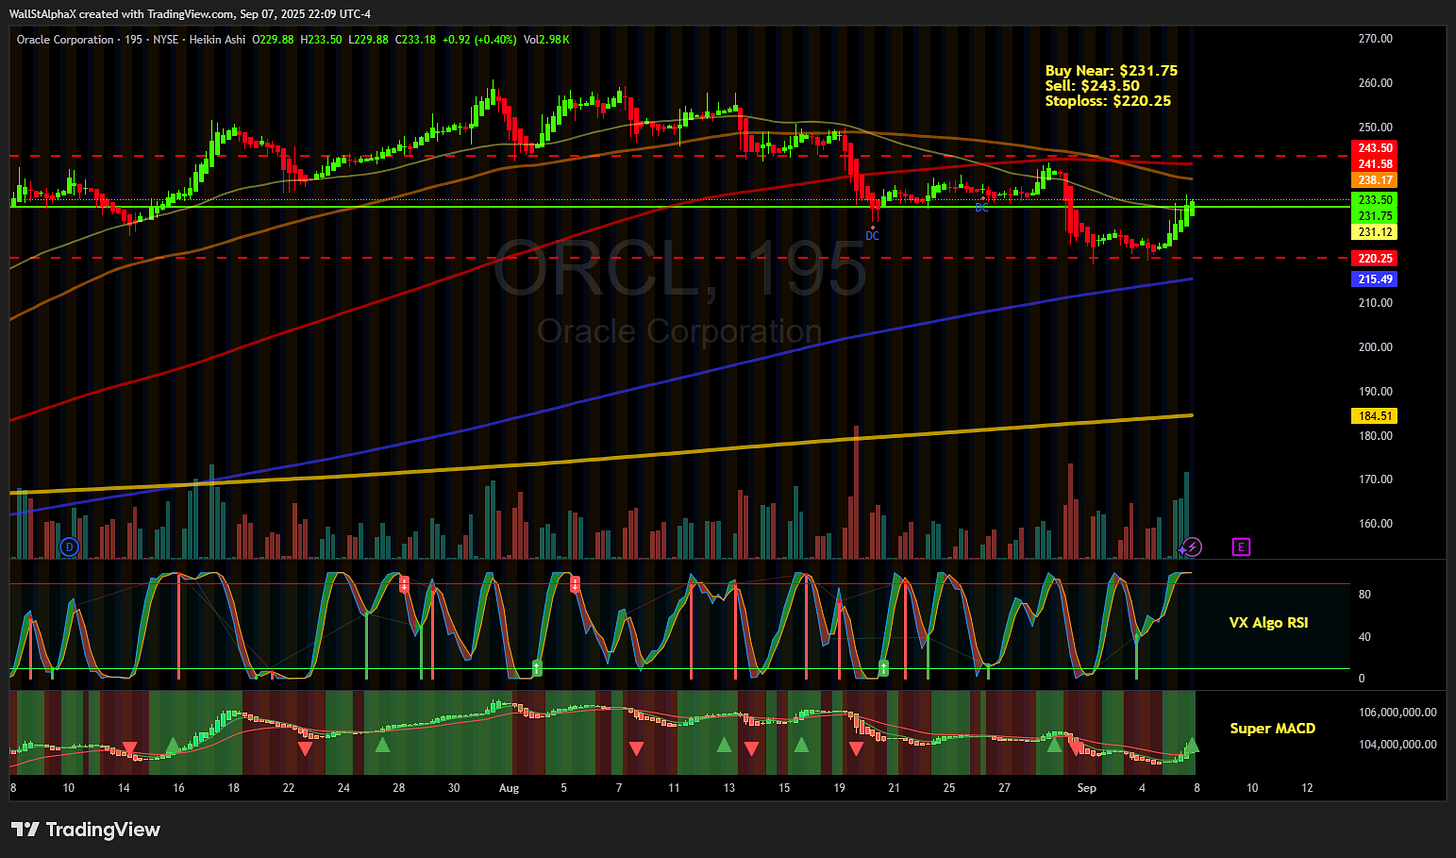Select the VX Algo RSI indicator label
Screen dimensions: 1456x858
pyautogui.click(x=1269, y=622)
